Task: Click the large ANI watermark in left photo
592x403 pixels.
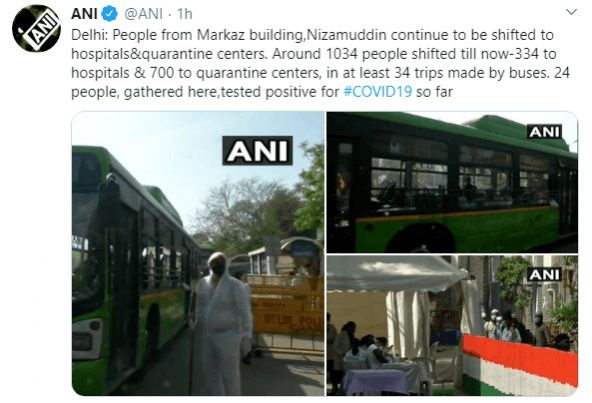Action: (x=257, y=151)
